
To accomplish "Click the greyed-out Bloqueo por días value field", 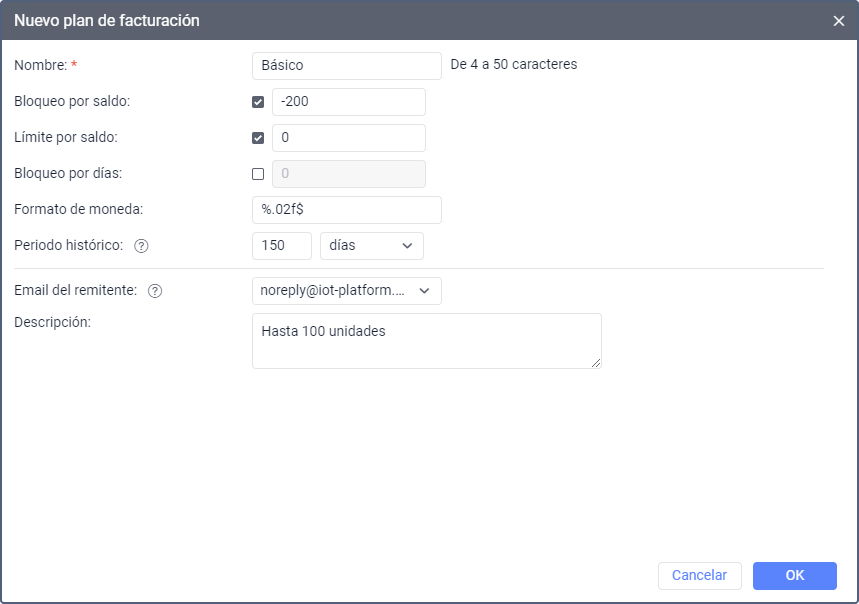I will coord(348,174).
